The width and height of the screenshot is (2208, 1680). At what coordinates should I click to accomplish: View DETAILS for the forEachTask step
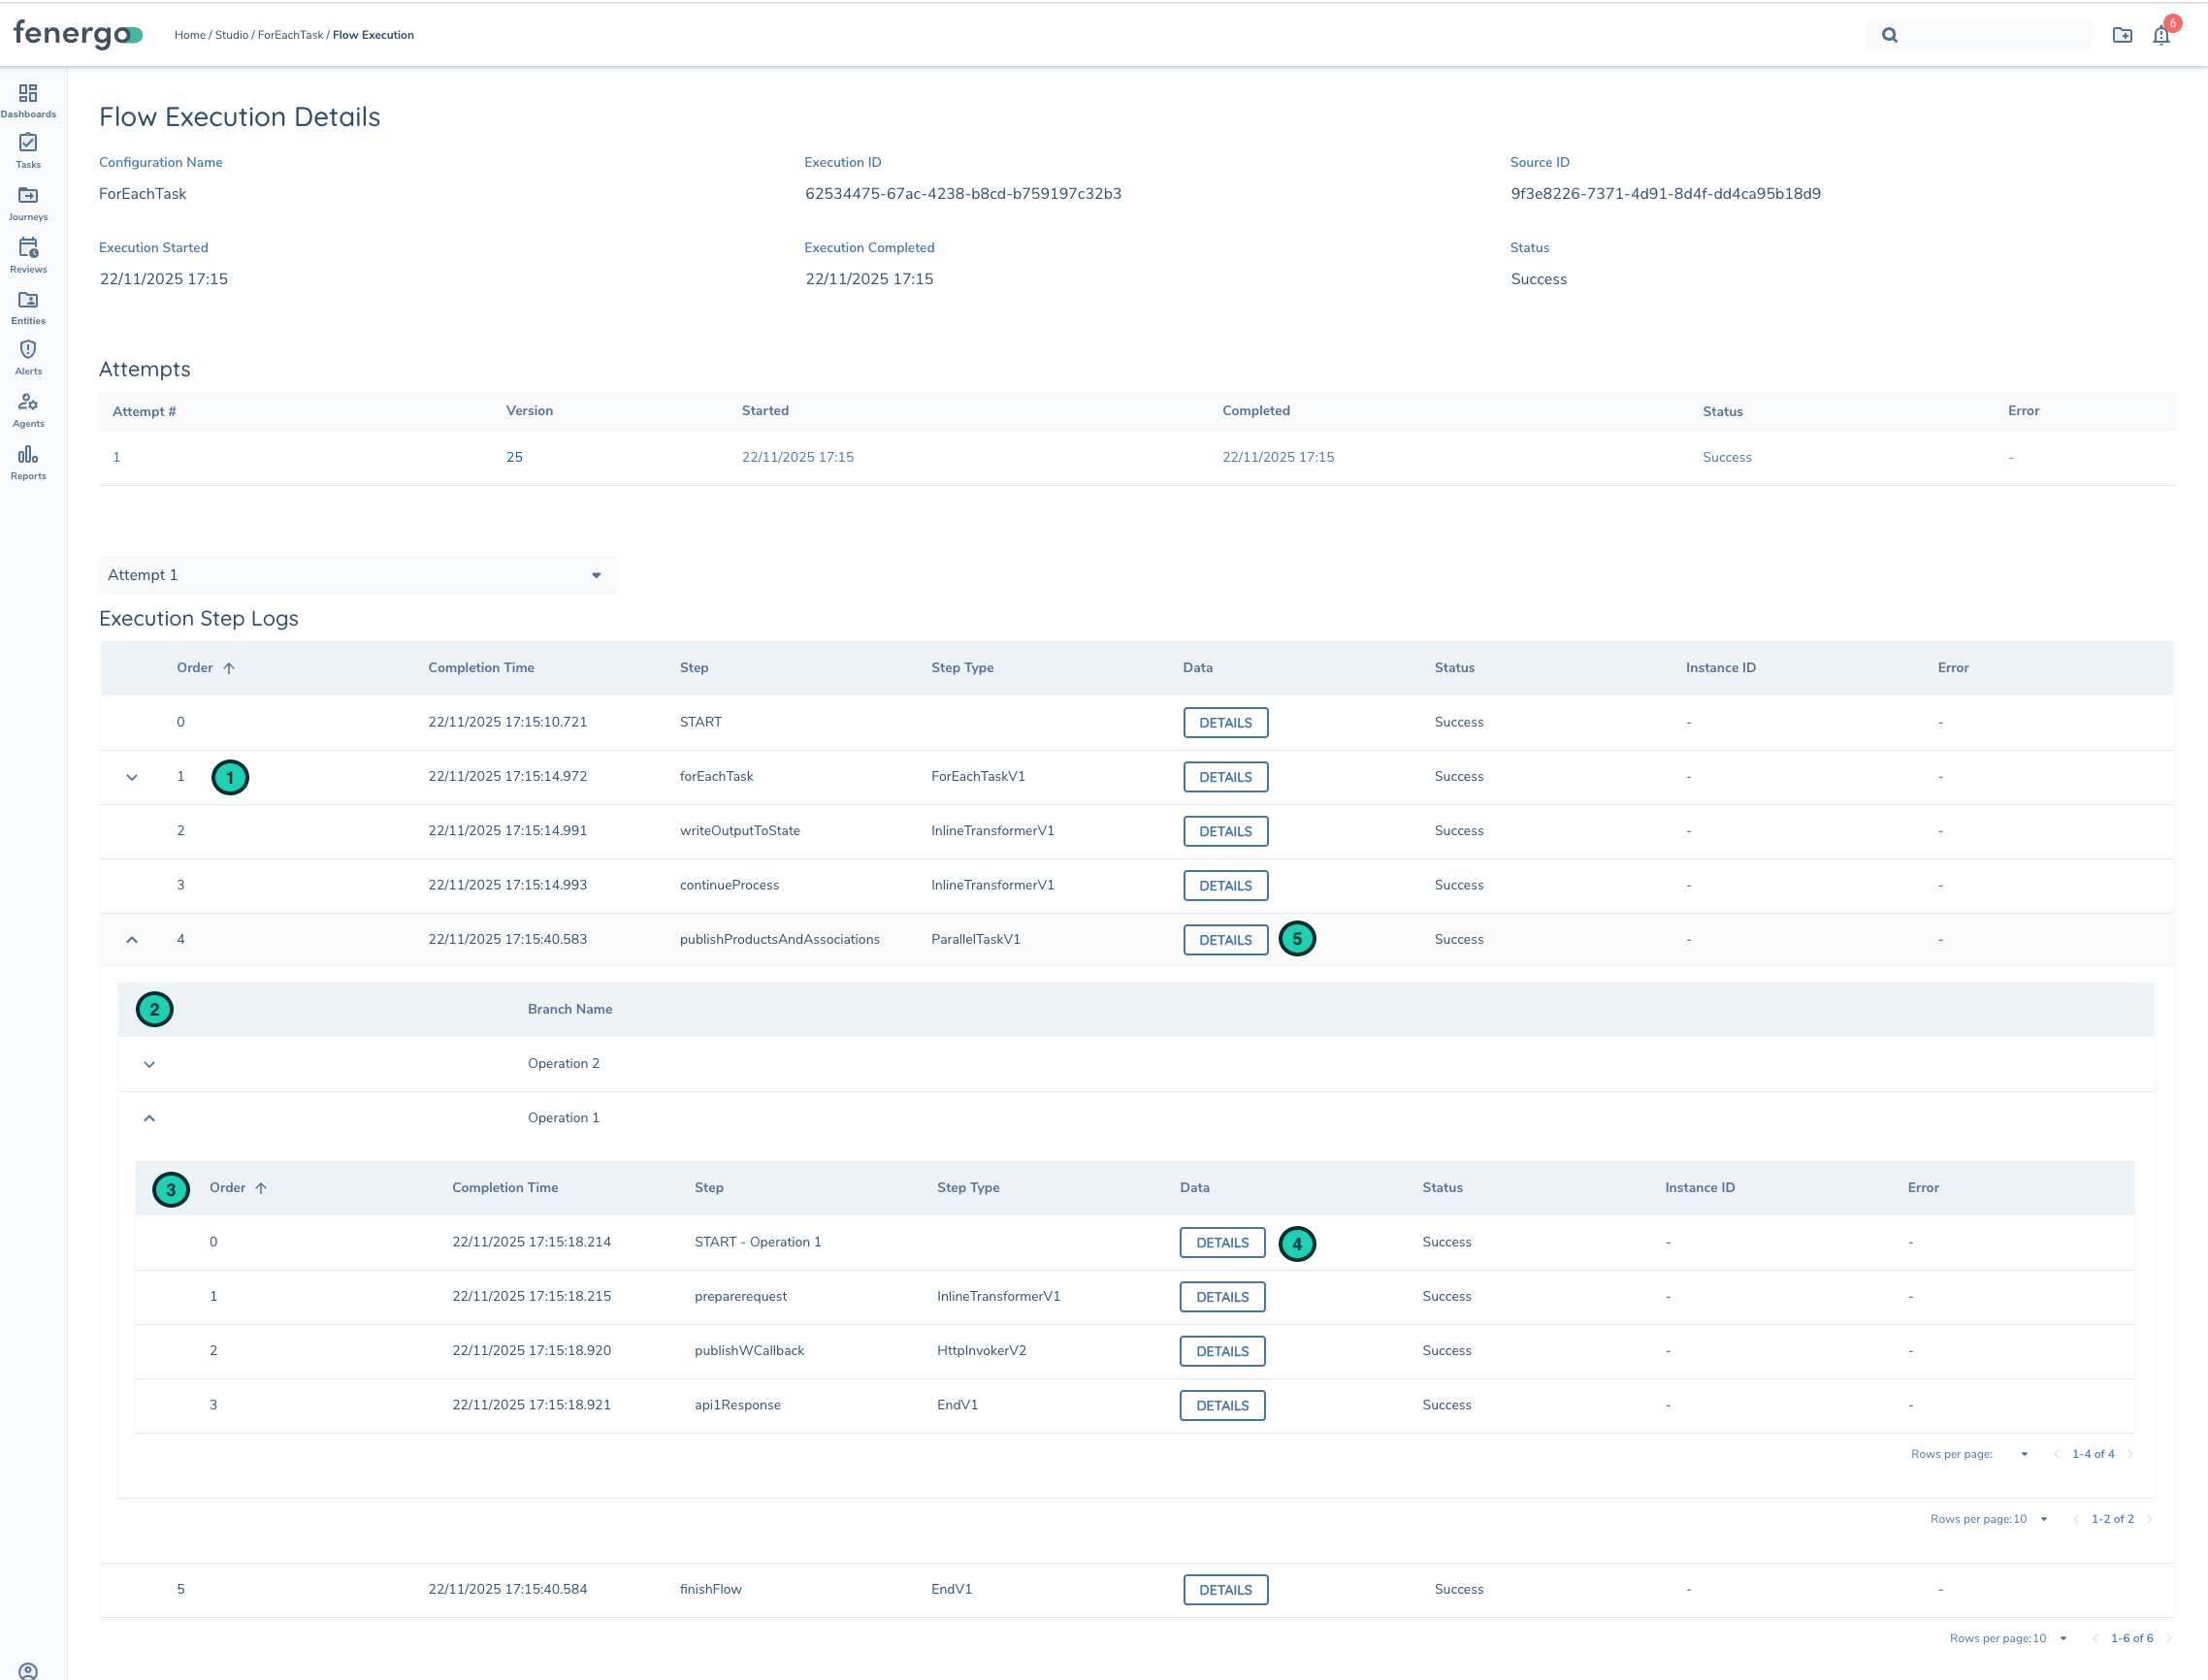(x=1225, y=776)
